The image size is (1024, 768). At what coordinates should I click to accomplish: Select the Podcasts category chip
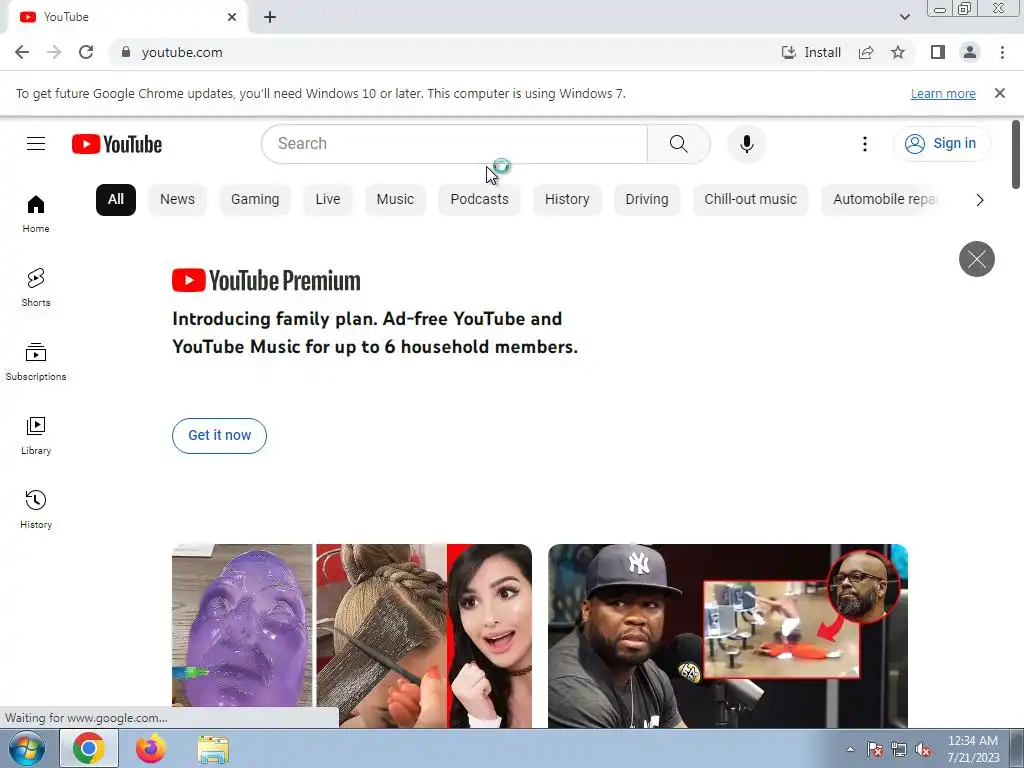[479, 200]
